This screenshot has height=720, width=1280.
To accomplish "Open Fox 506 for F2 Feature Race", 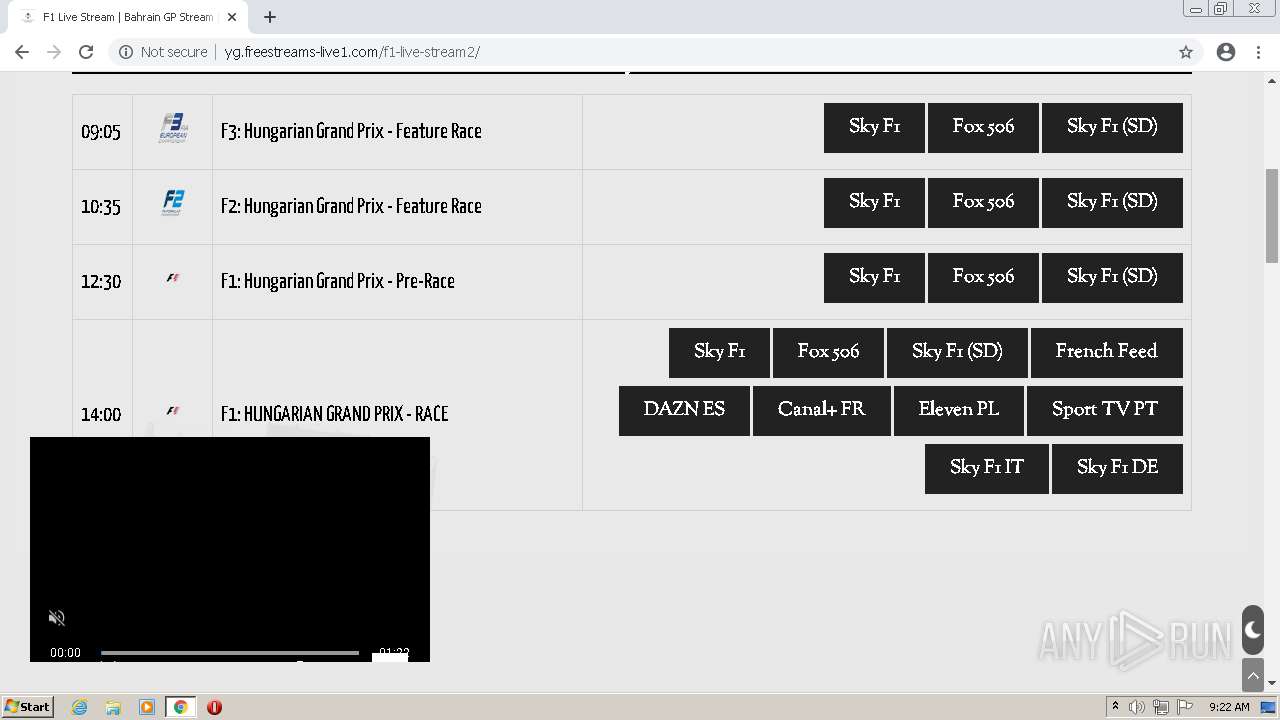I will coord(983,203).
